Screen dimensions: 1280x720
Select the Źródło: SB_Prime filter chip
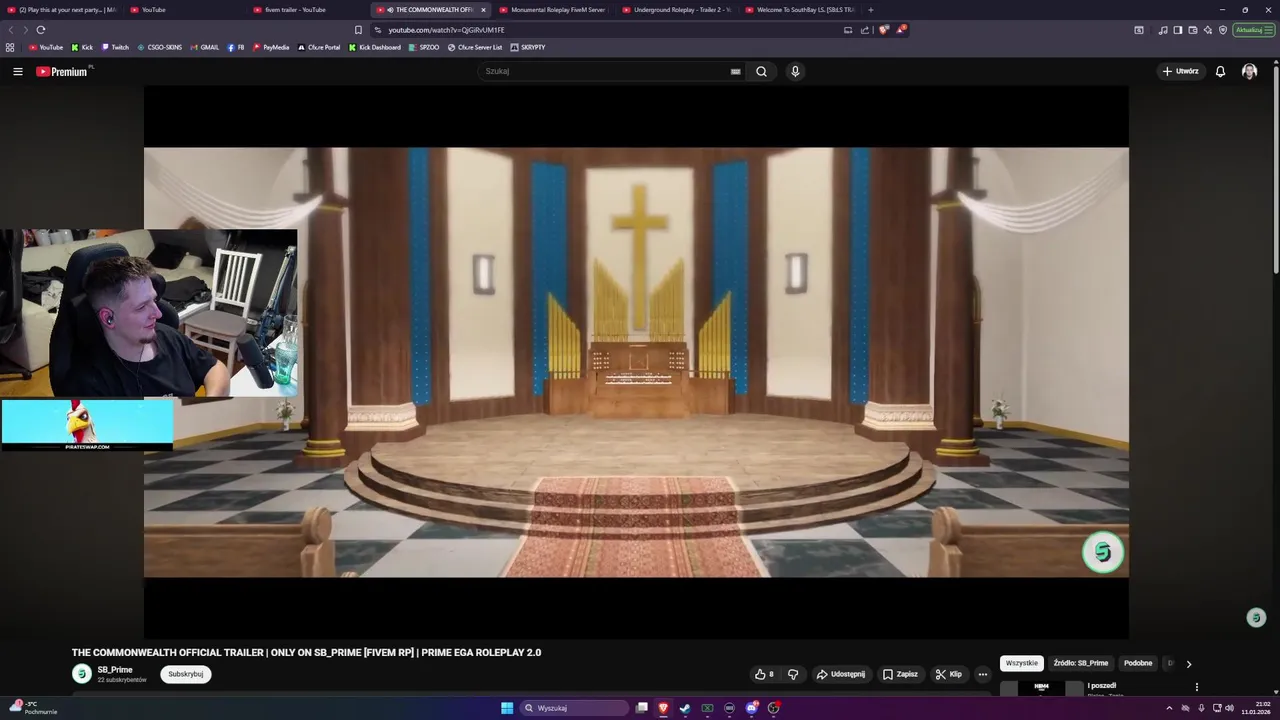point(1081,663)
